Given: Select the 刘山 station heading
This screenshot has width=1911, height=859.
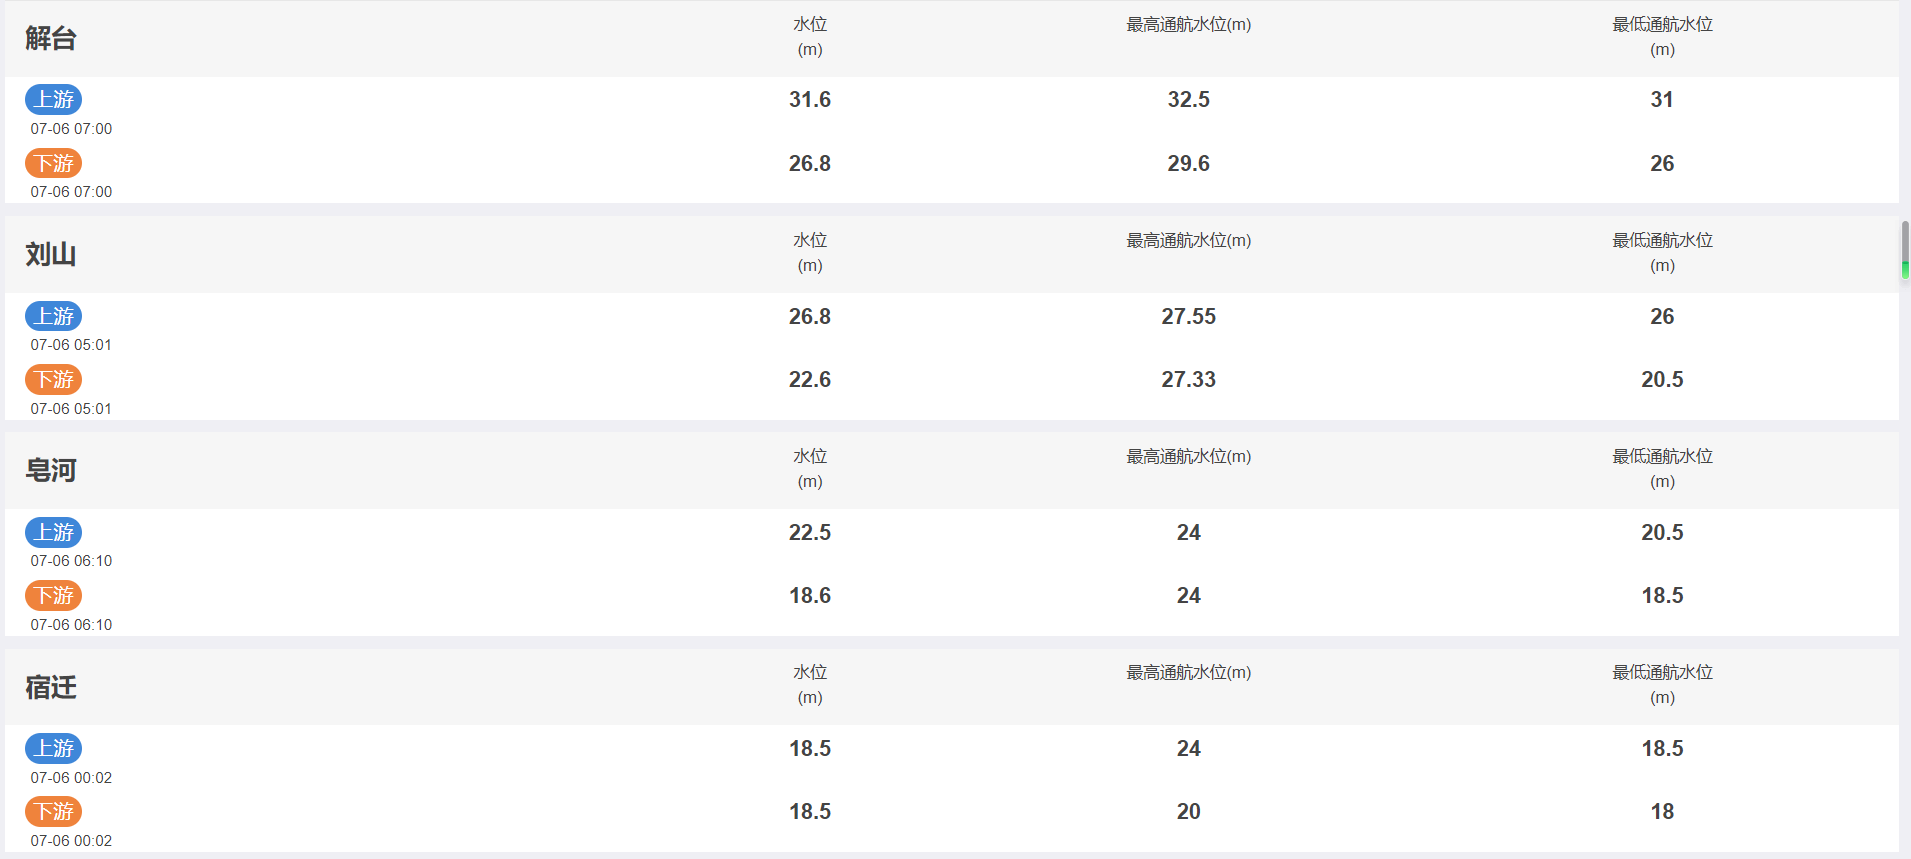Looking at the screenshot, I should (51, 255).
